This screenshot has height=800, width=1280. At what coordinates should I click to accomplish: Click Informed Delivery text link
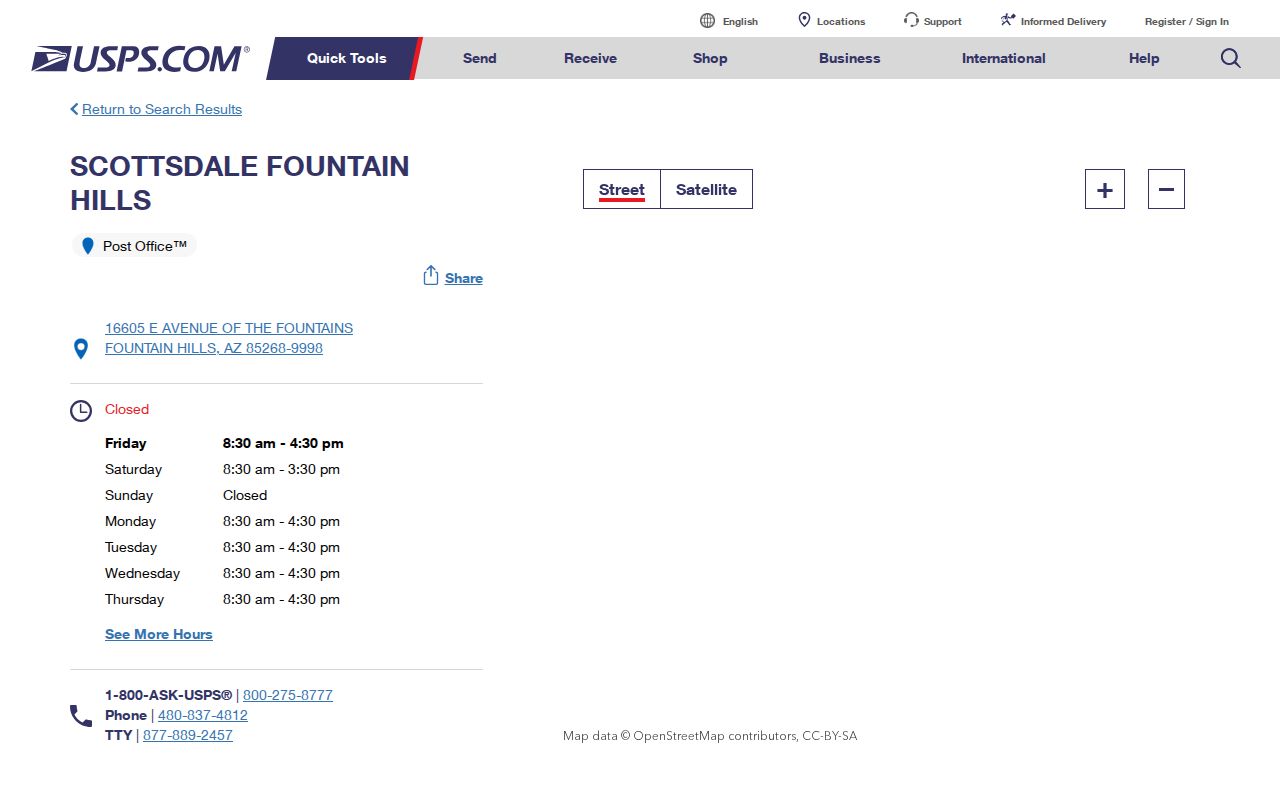(x=1063, y=21)
